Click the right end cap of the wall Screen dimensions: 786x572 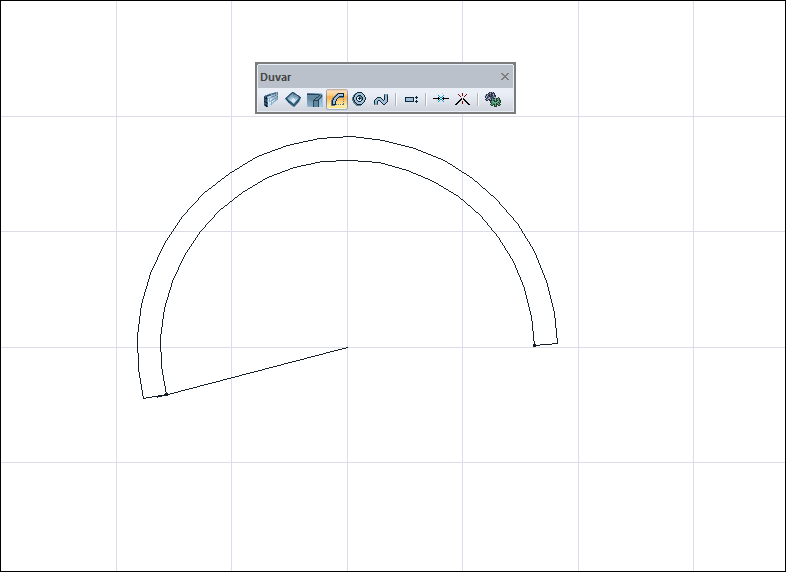(x=546, y=344)
